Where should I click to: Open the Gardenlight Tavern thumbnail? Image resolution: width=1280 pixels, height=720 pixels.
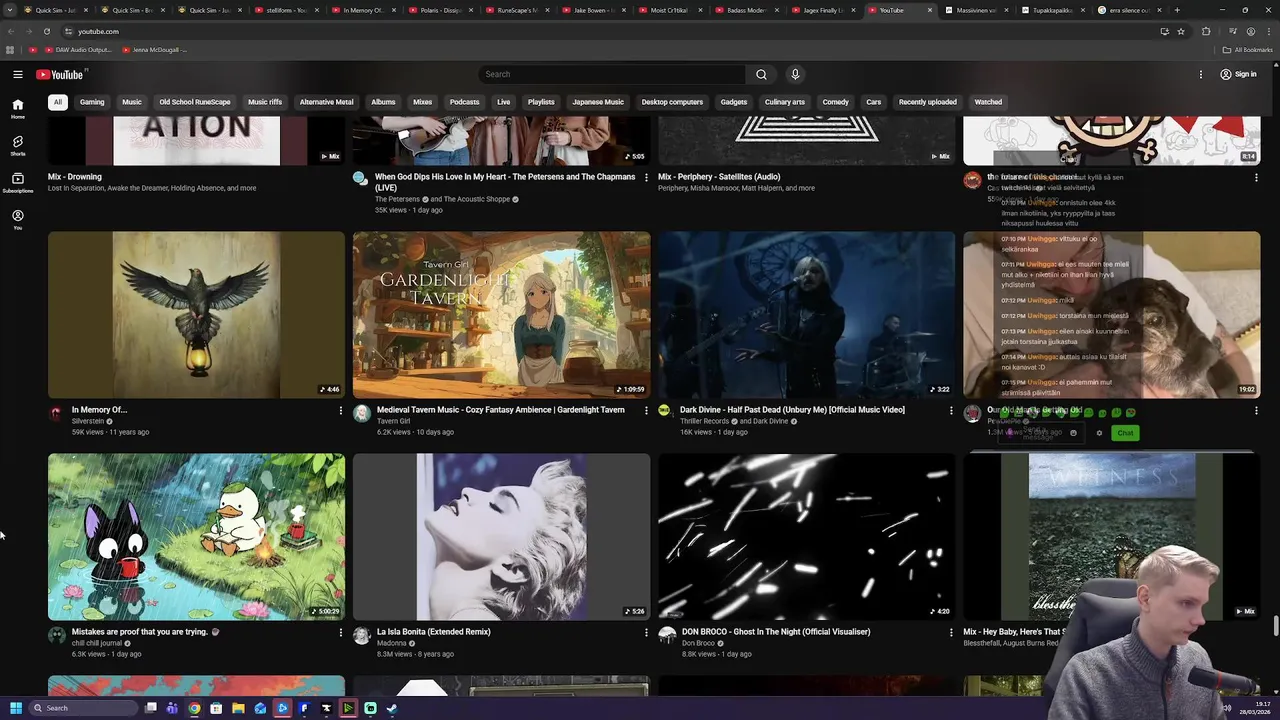[501, 315]
